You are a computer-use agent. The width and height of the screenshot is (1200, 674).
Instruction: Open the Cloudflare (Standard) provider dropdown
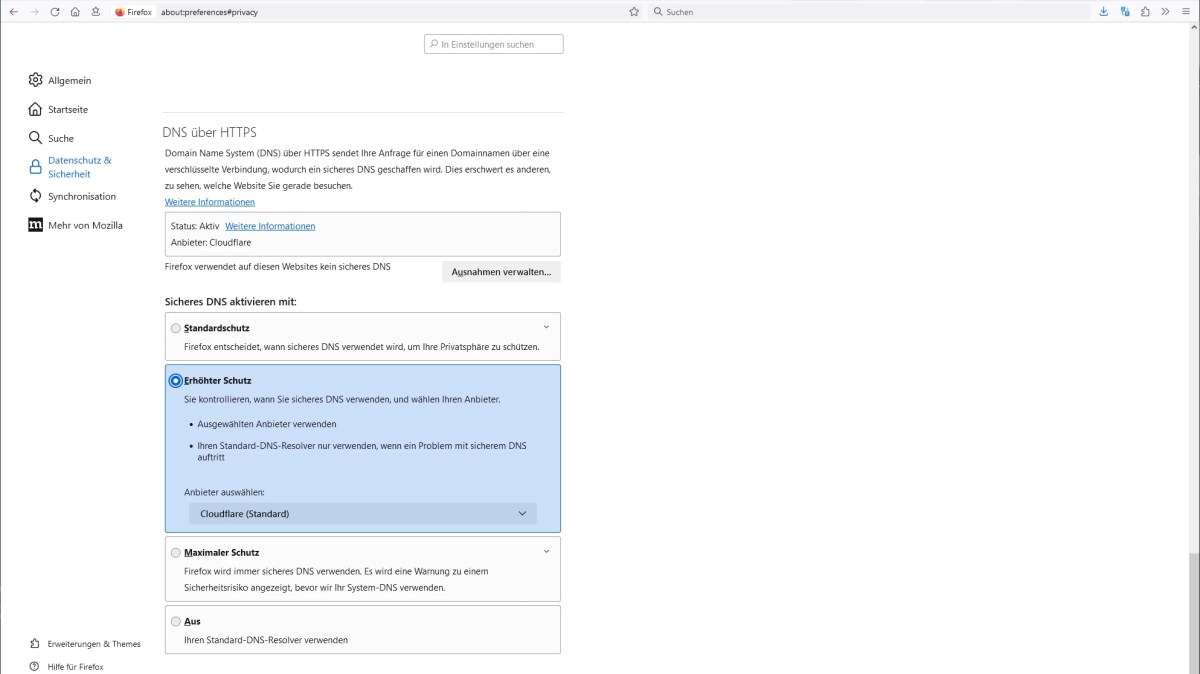click(x=363, y=514)
